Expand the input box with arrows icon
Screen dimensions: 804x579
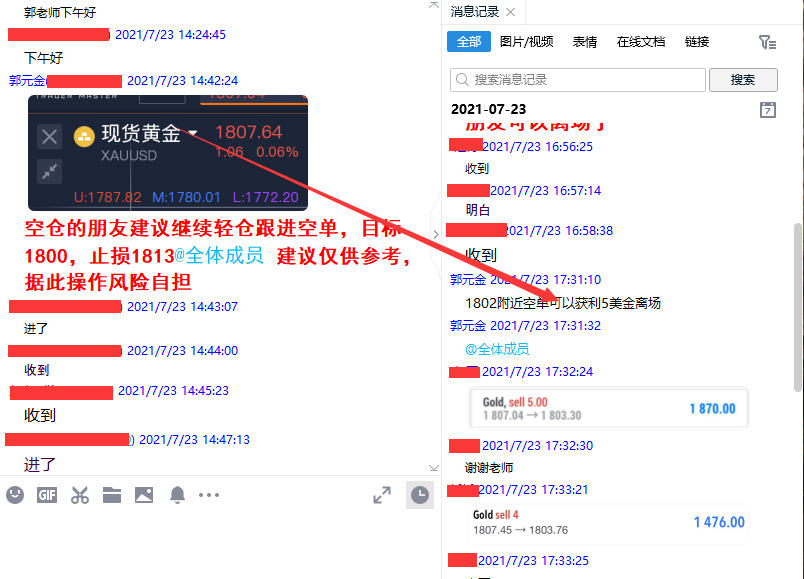(382, 495)
